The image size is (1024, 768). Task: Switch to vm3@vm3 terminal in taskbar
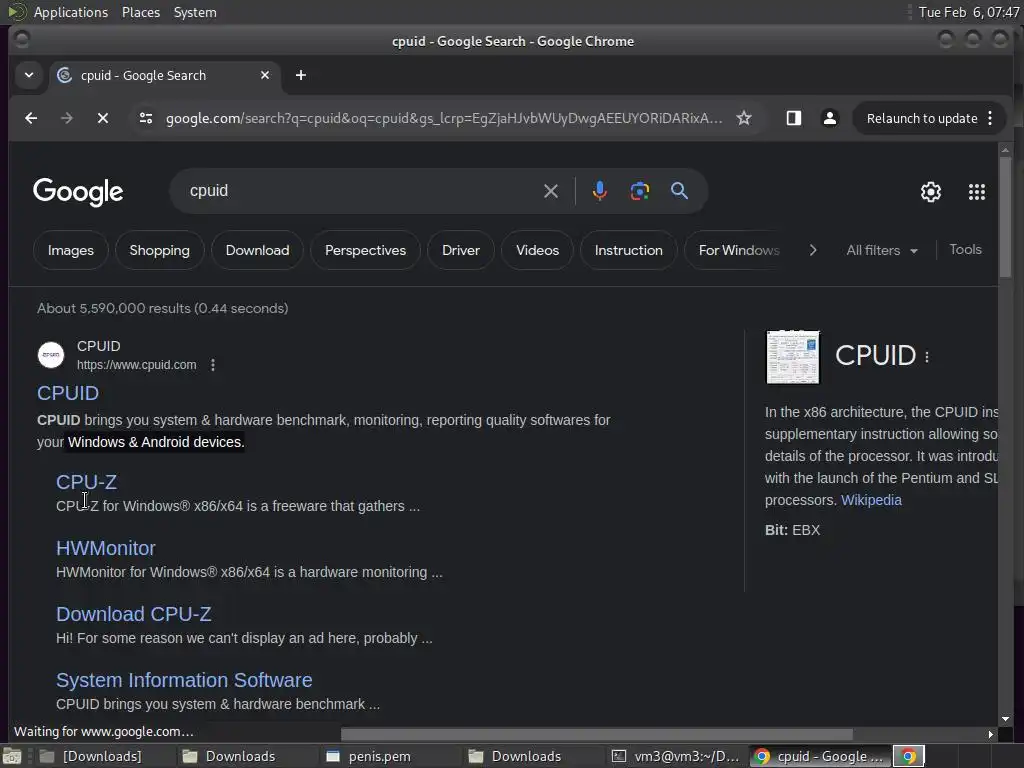coord(676,756)
